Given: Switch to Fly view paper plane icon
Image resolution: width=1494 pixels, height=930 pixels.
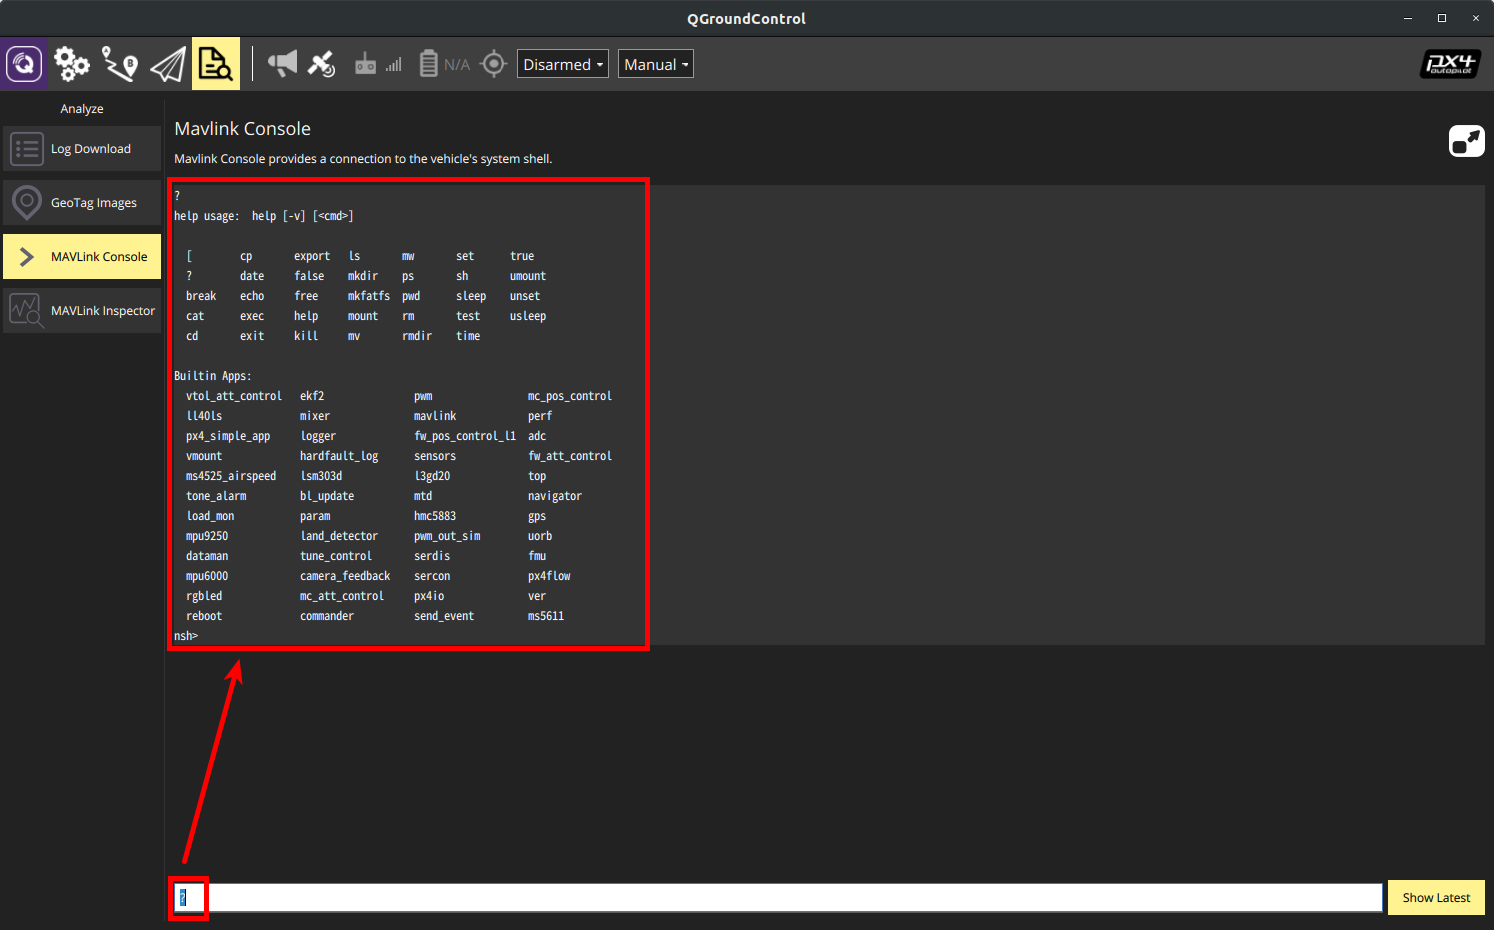Looking at the screenshot, I should (168, 65).
